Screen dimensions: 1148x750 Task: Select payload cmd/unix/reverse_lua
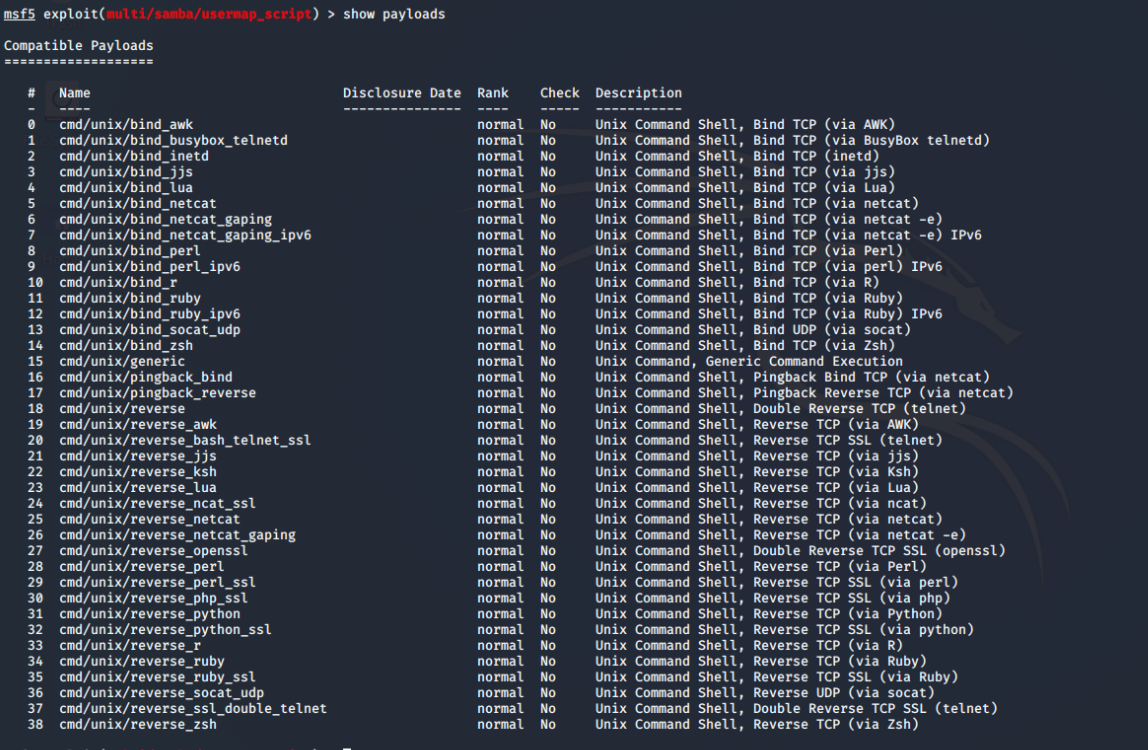click(x=138, y=487)
